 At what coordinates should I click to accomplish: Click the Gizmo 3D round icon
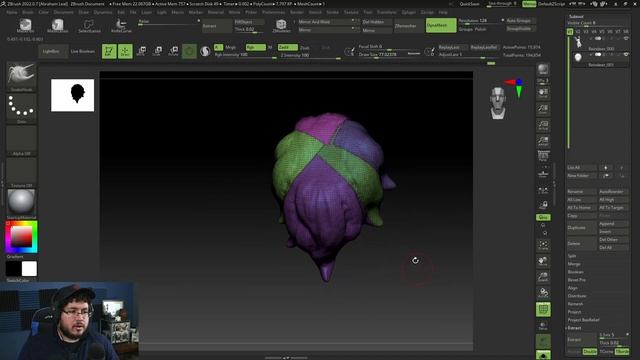tap(189, 51)
